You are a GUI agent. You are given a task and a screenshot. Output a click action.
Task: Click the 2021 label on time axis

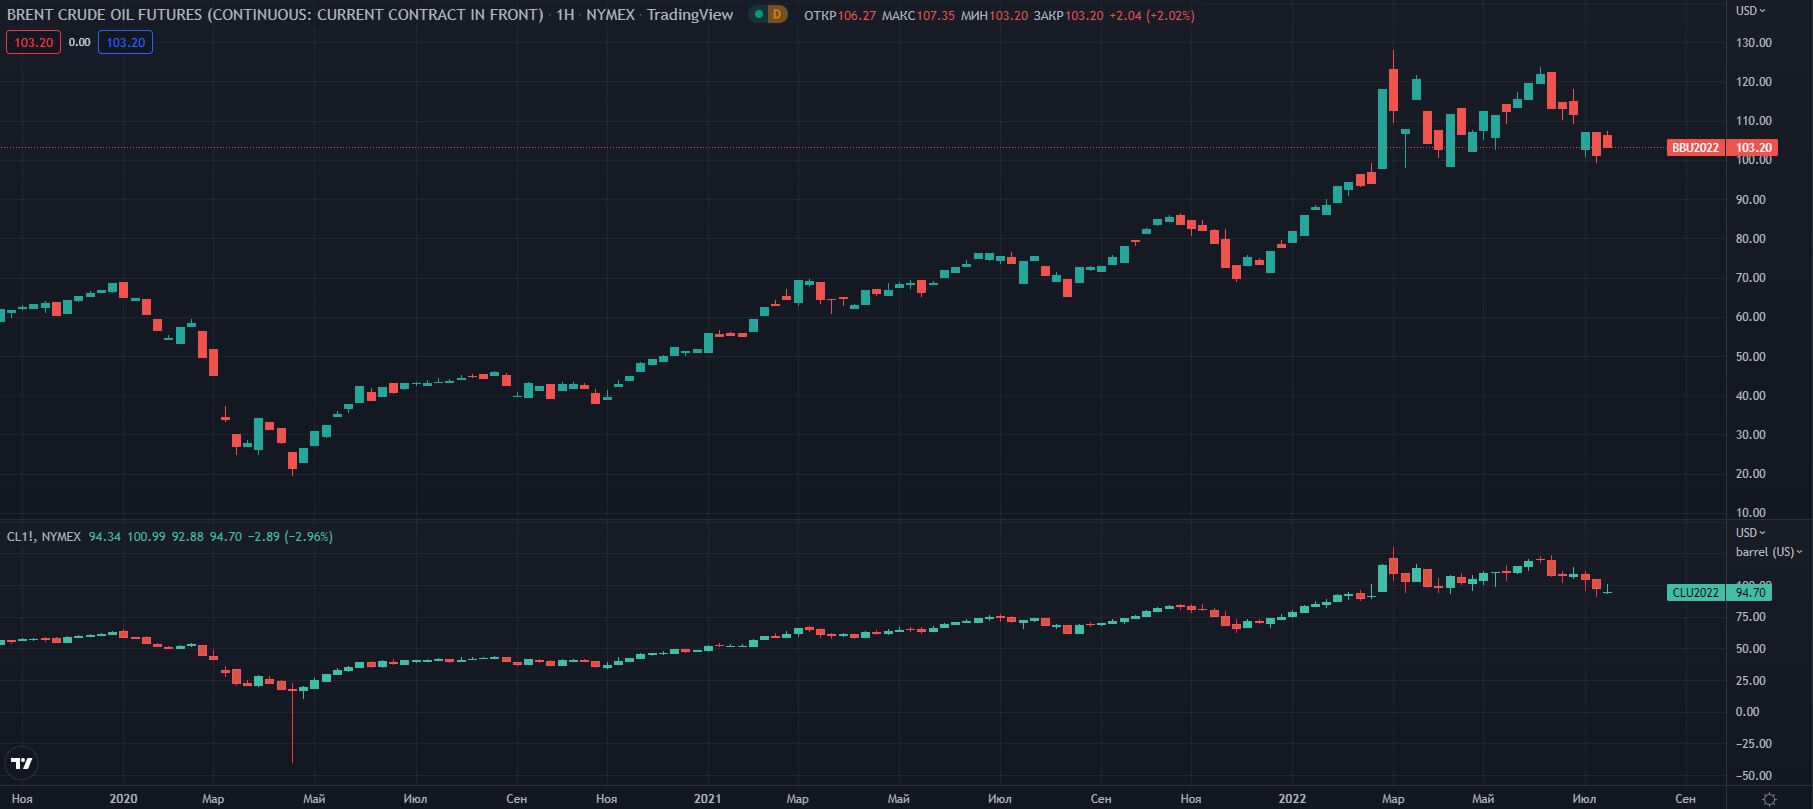click(x=707, y=798)
